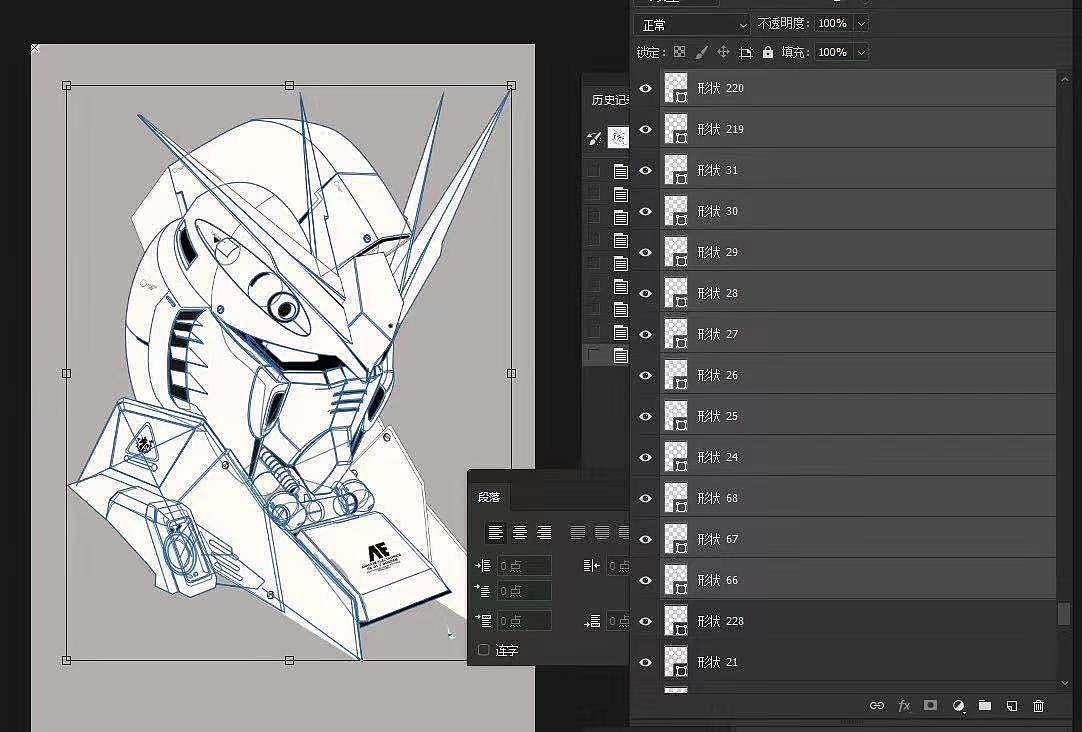Image resolution: width=1082 pixels, height=732 pixels.
Task: Lock image pixels with brush icon
Action: (x=701, y=52)
